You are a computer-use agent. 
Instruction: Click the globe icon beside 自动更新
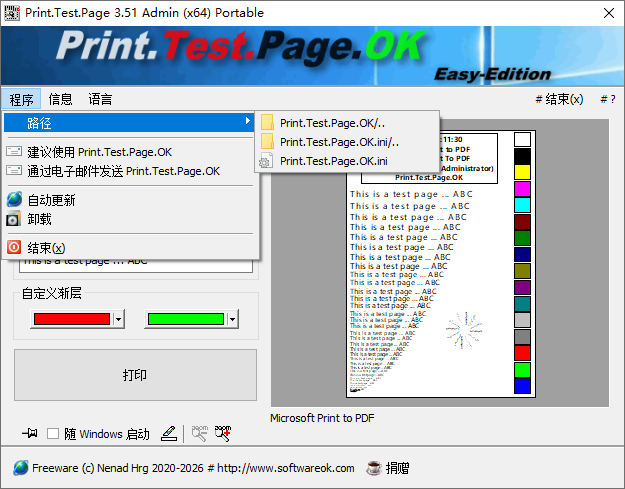coord(14,199)
